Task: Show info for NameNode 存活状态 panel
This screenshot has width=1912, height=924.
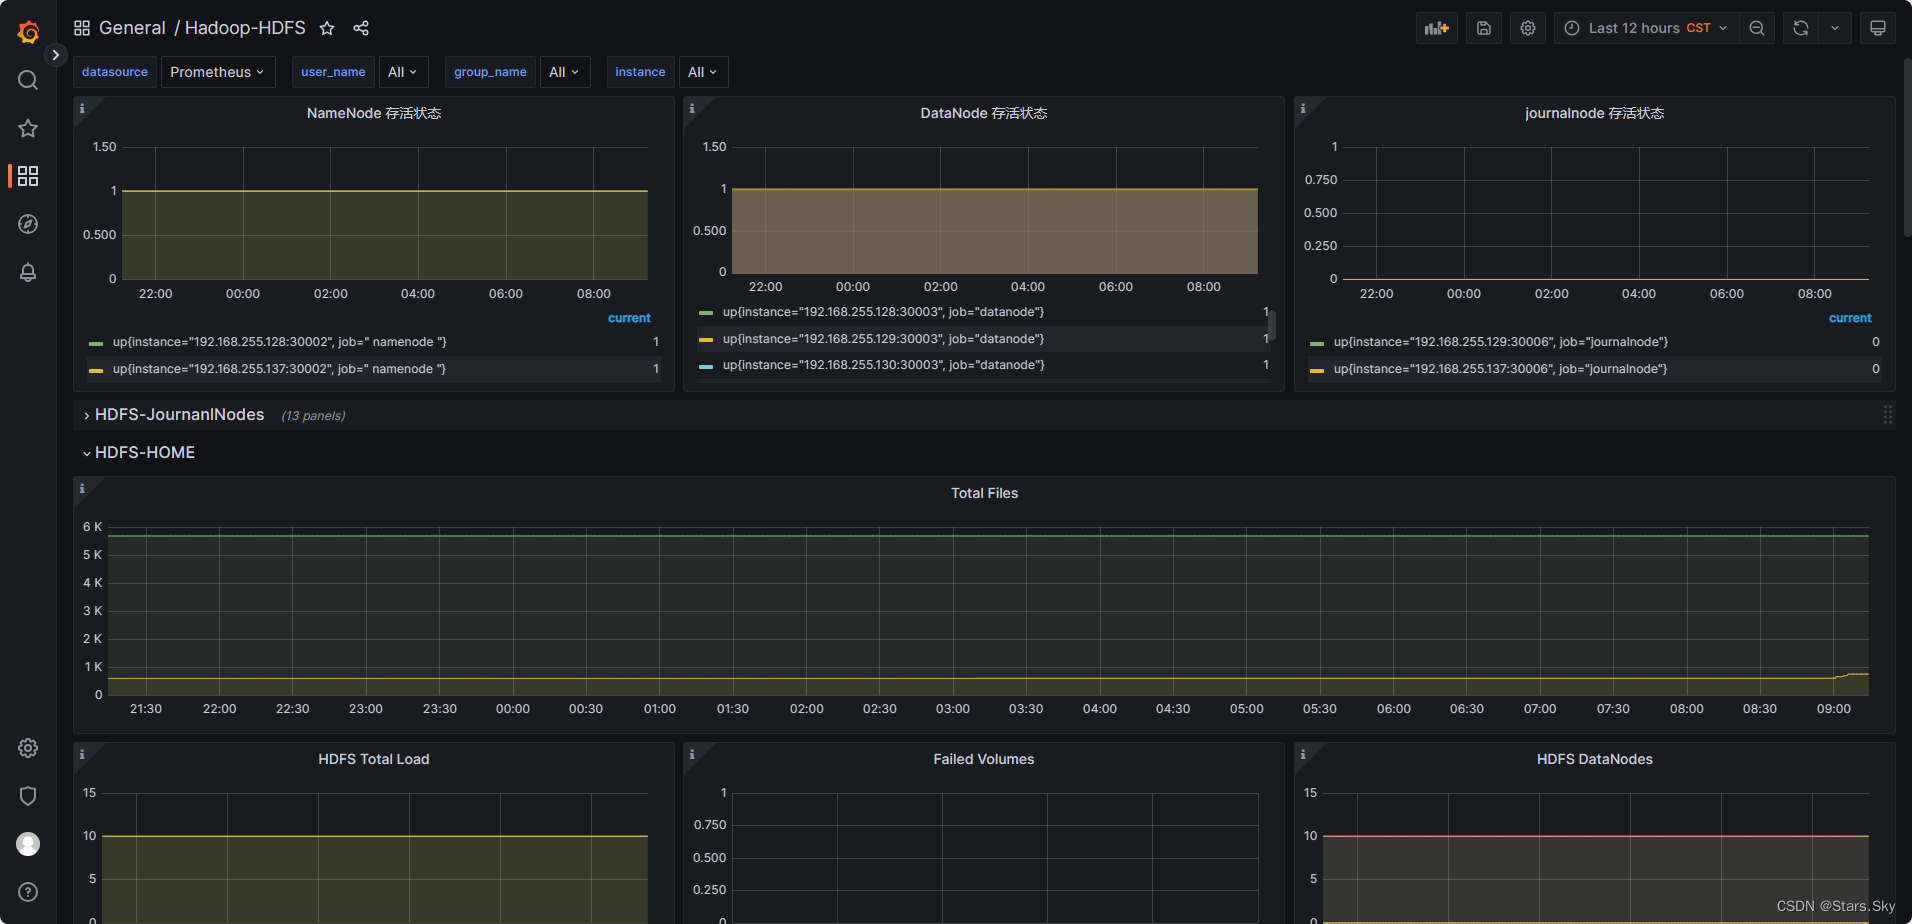Action: coord(82,108)
